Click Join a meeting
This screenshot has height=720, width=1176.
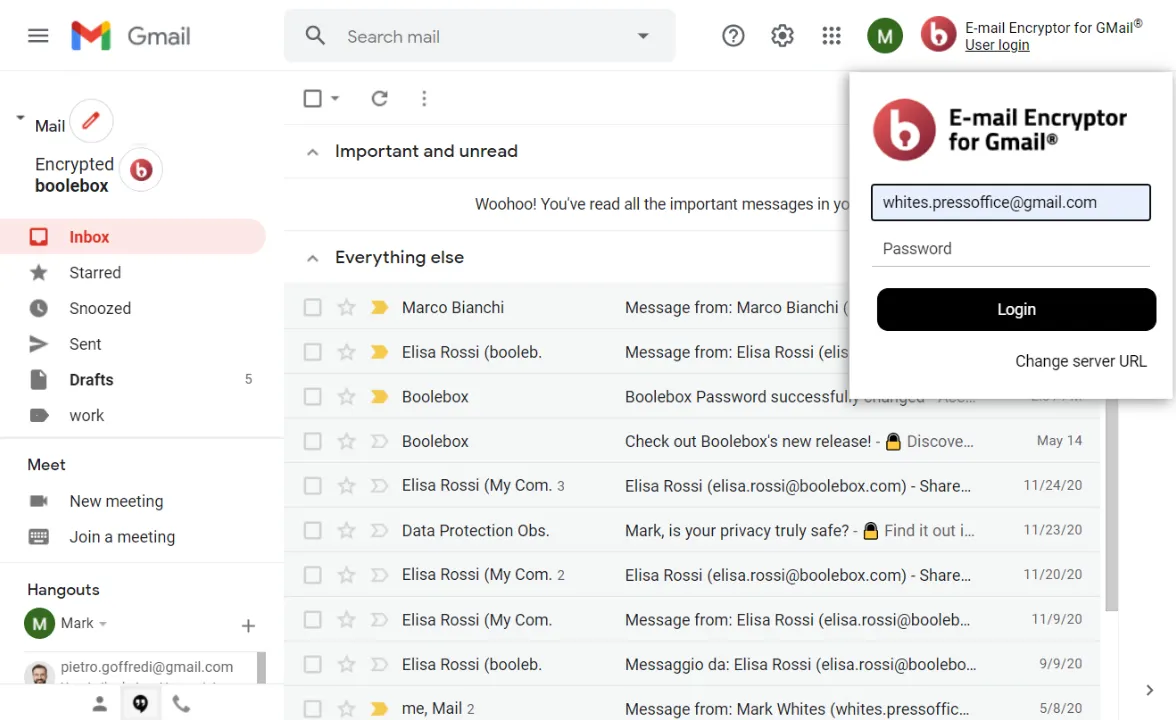(122, 537)
